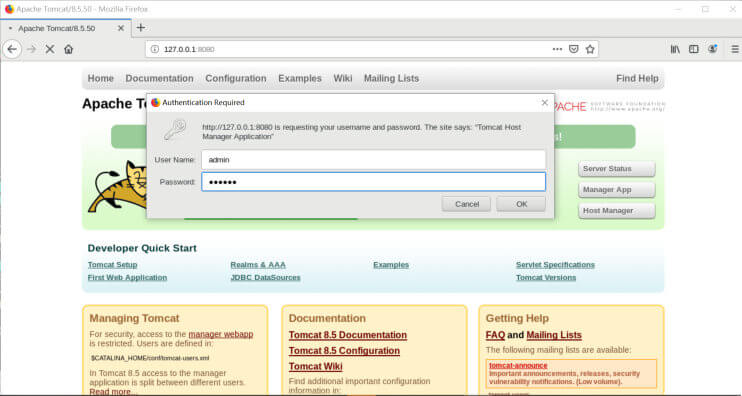The width and height of the screenshot is (742, 396).
Task: Open the Library icon in toolbar
Action: 675,49
